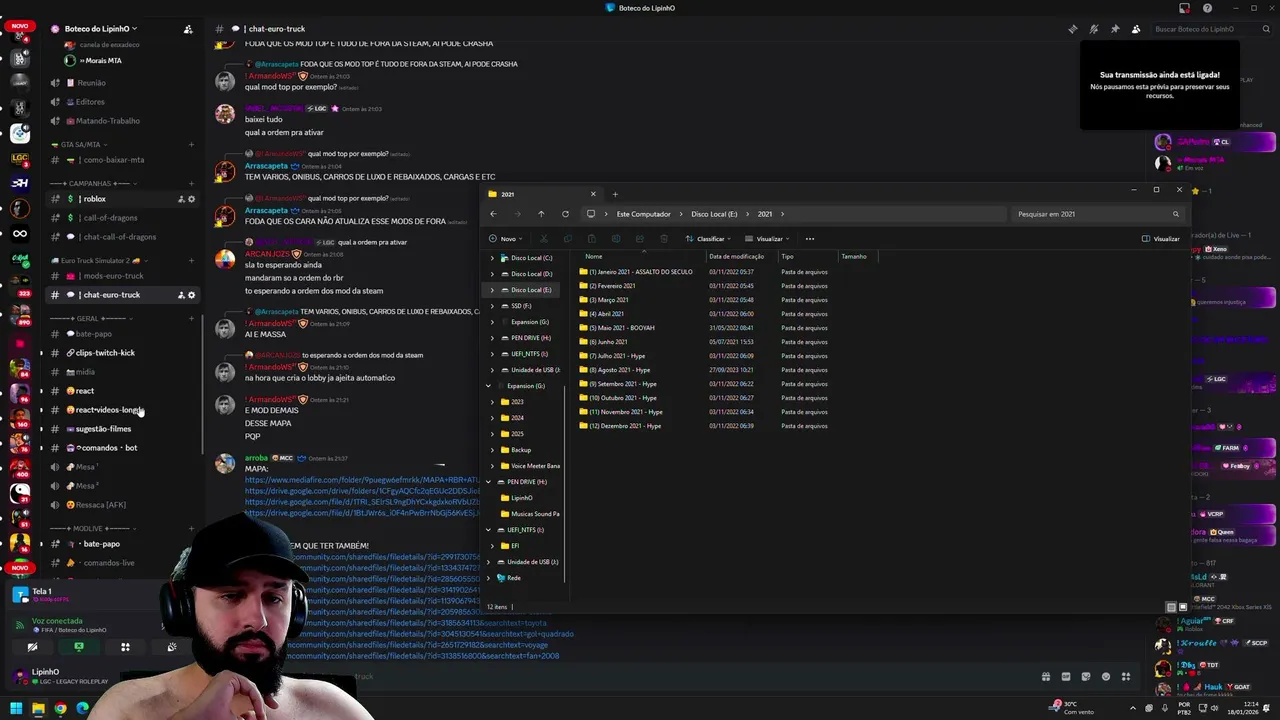Image resolution: width=1280 pixels, height=720 pixels.
Task: Open Boteco do LipinhO server dropdown
Action: [x=100, y=29]
